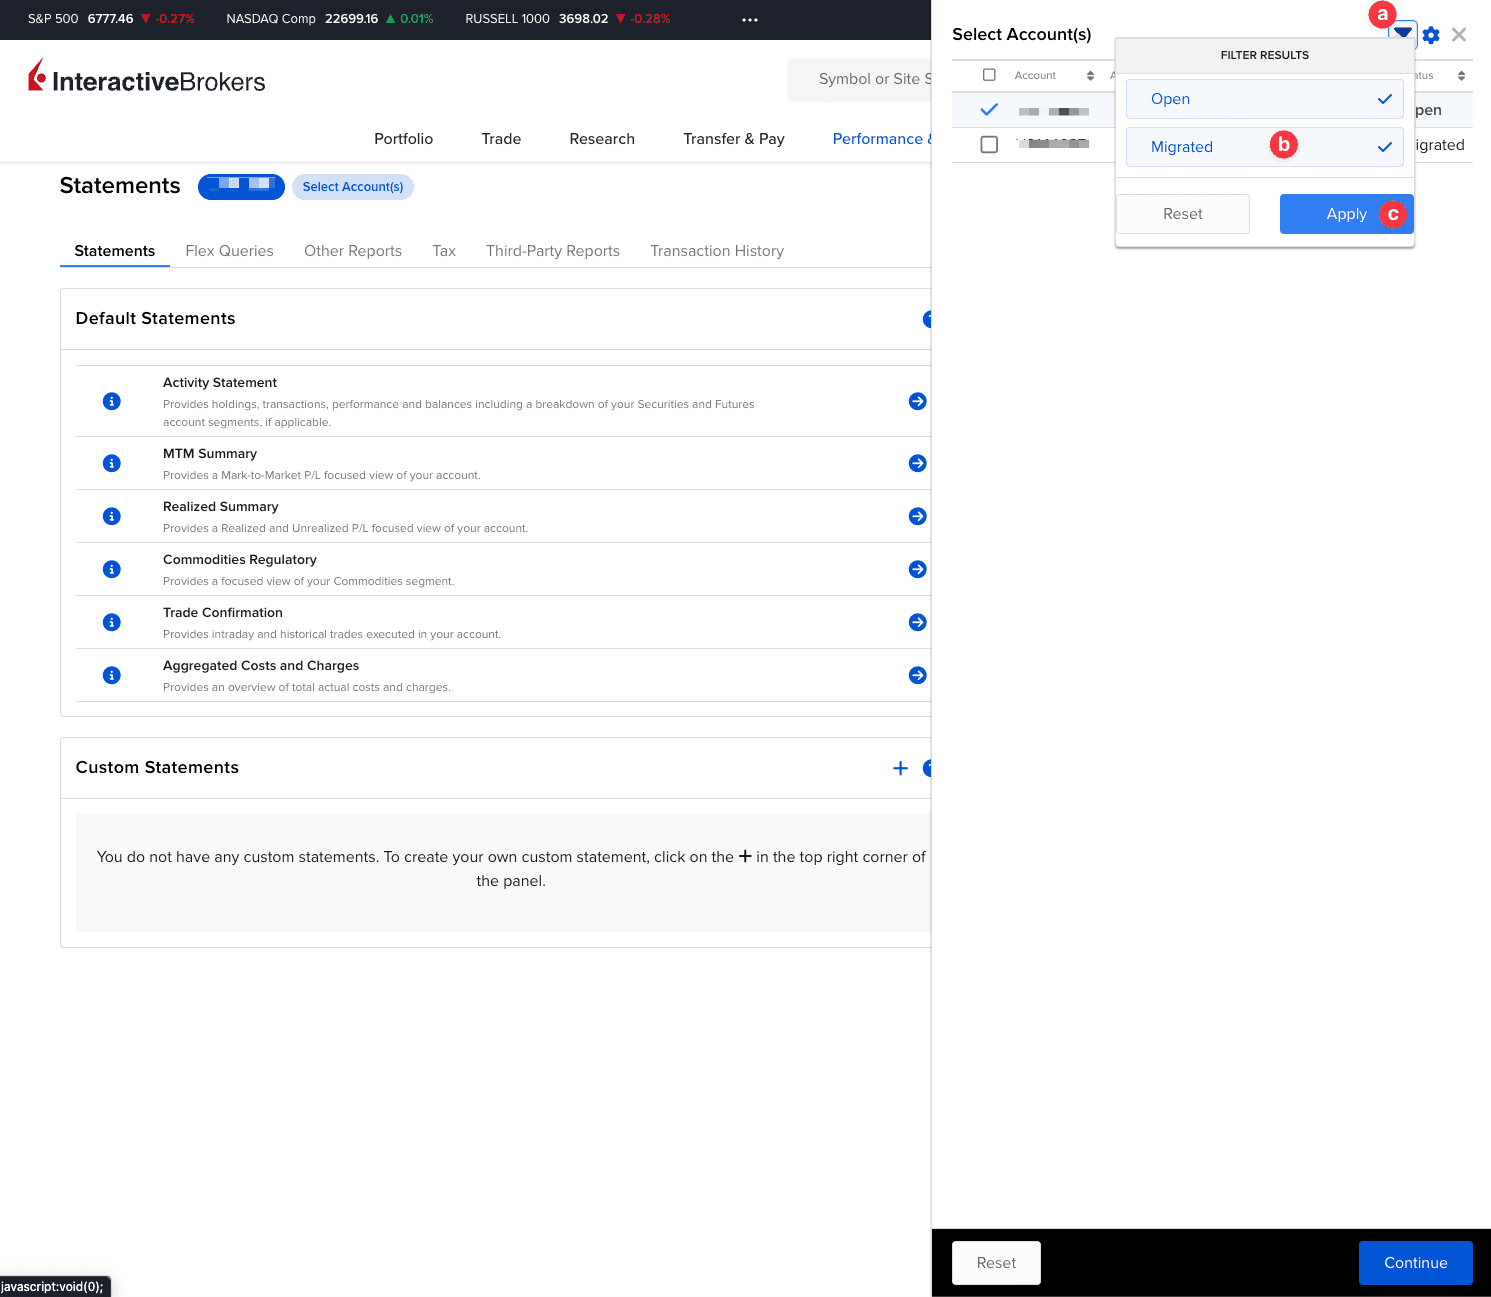This screenshot has width=1491, height=1297.
Task: Click Continue in the account panel
Action: pos(1415,1262)
